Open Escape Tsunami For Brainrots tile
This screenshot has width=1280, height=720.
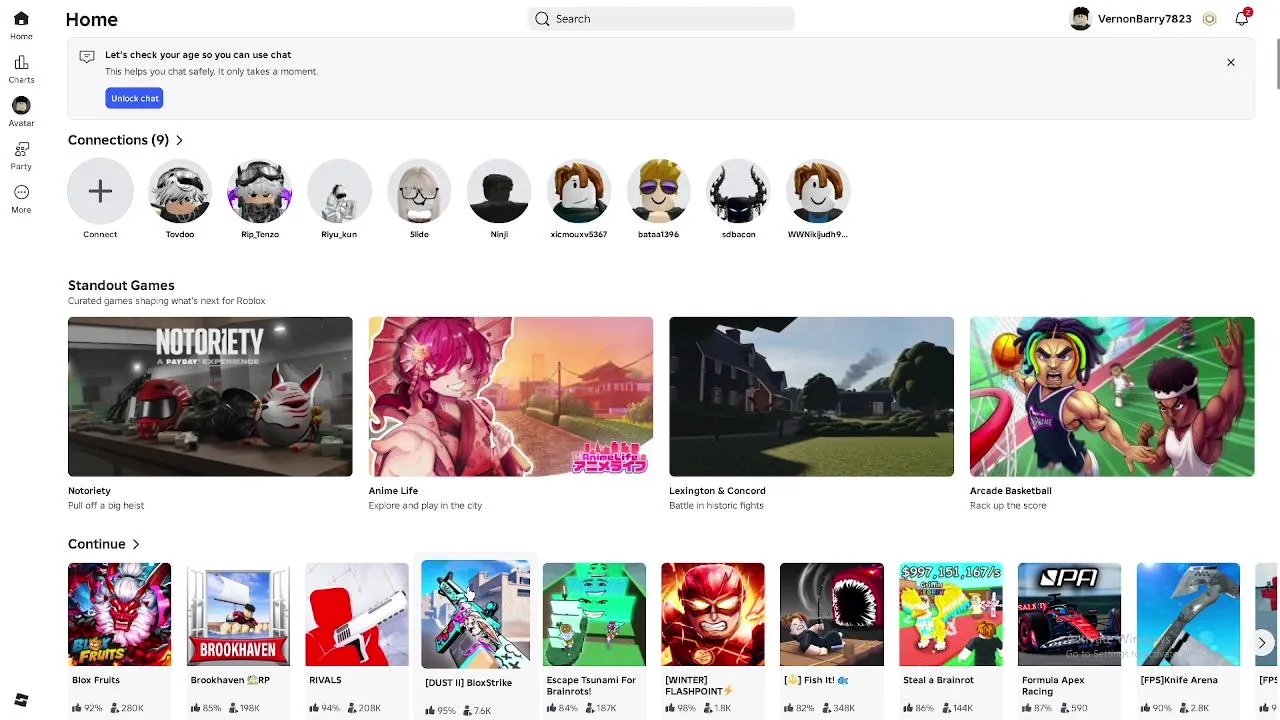tap(594, 615)
